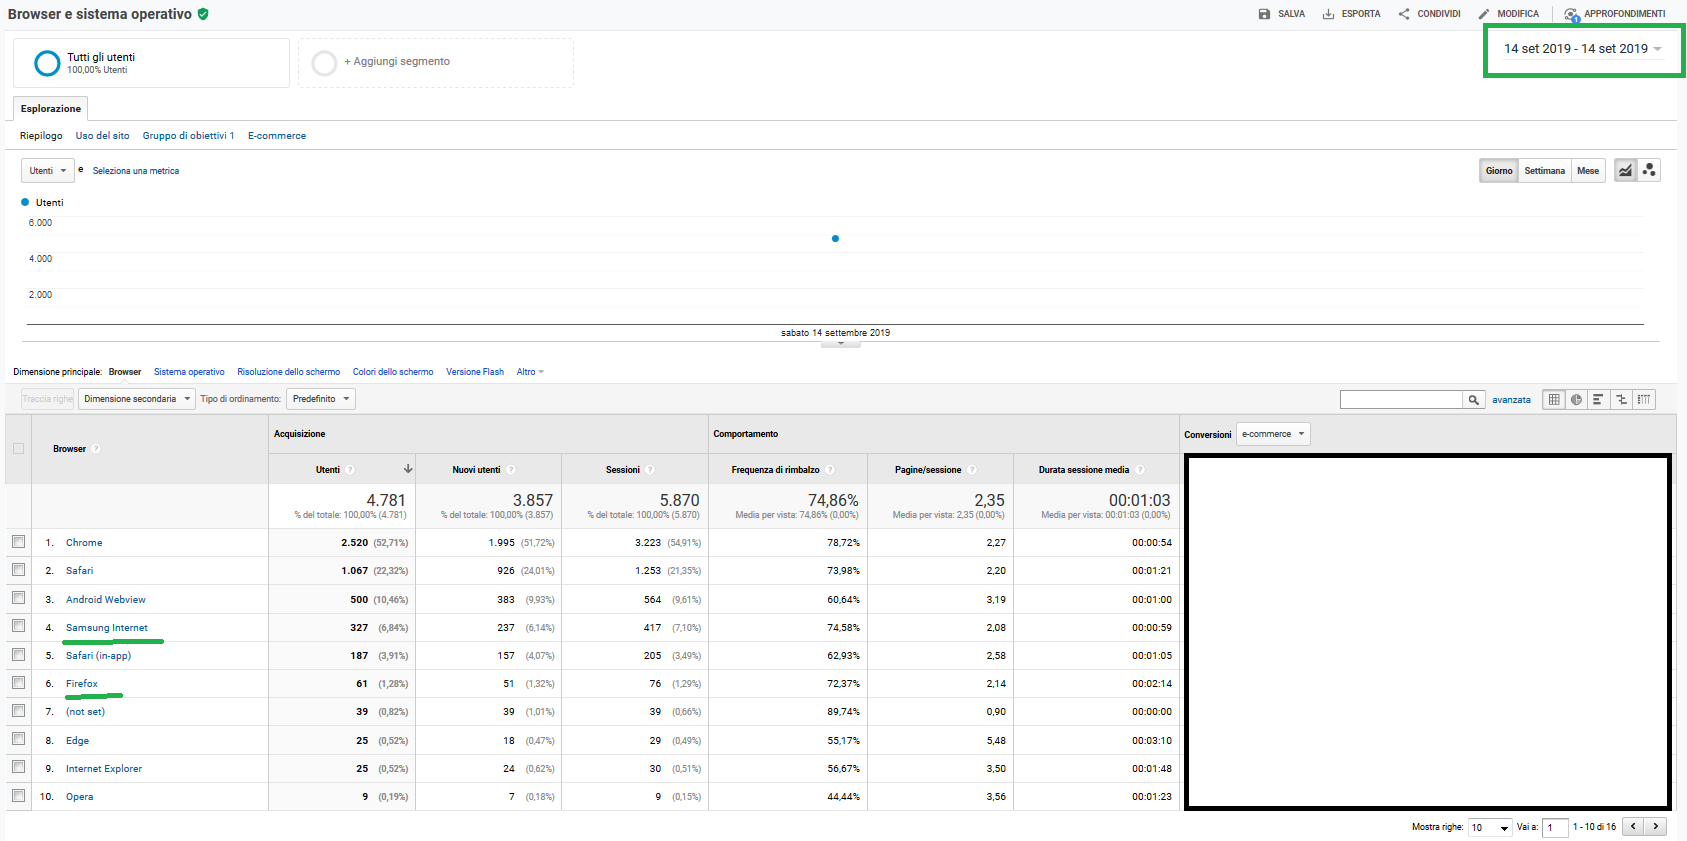Check the Android Webview row checkbox
Viewport: 1687px width, 841px height.
[x=18, y=597]
